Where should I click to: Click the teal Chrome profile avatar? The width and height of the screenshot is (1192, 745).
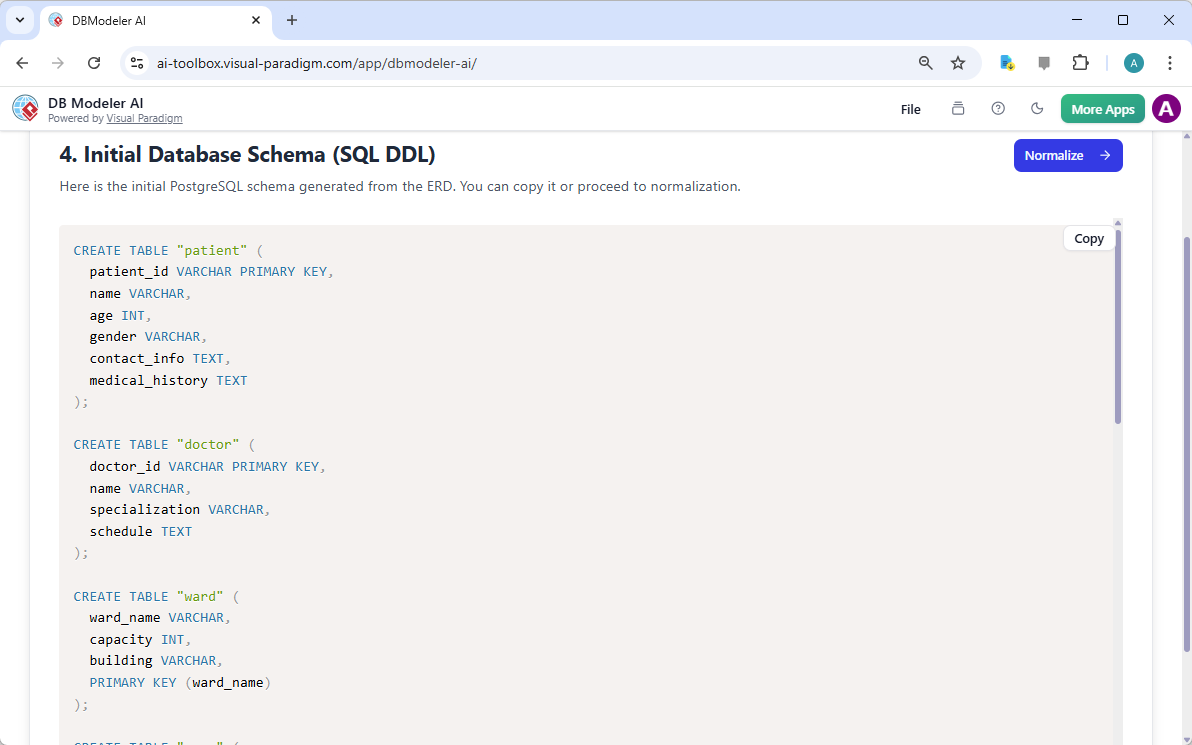point(1133,62)
